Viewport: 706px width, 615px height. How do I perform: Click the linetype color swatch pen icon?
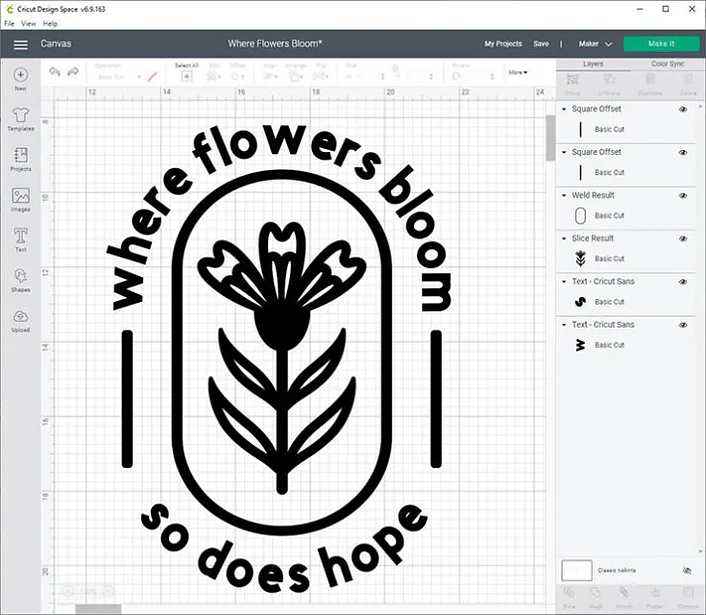152,77
